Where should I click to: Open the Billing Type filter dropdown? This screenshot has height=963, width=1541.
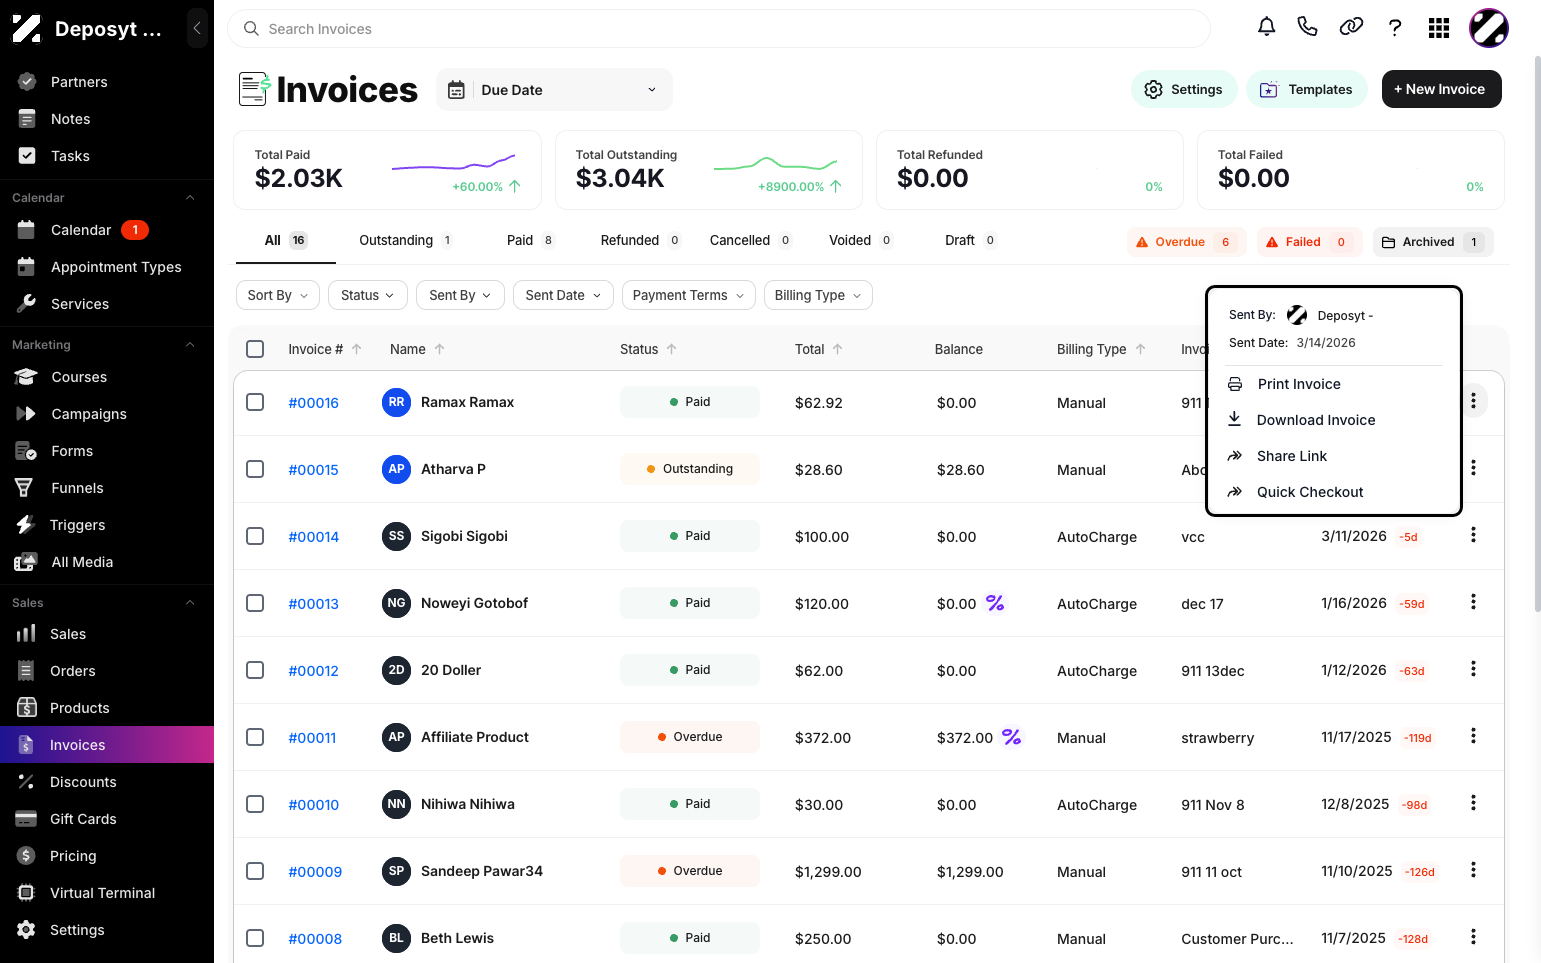[x=818, y=295]
